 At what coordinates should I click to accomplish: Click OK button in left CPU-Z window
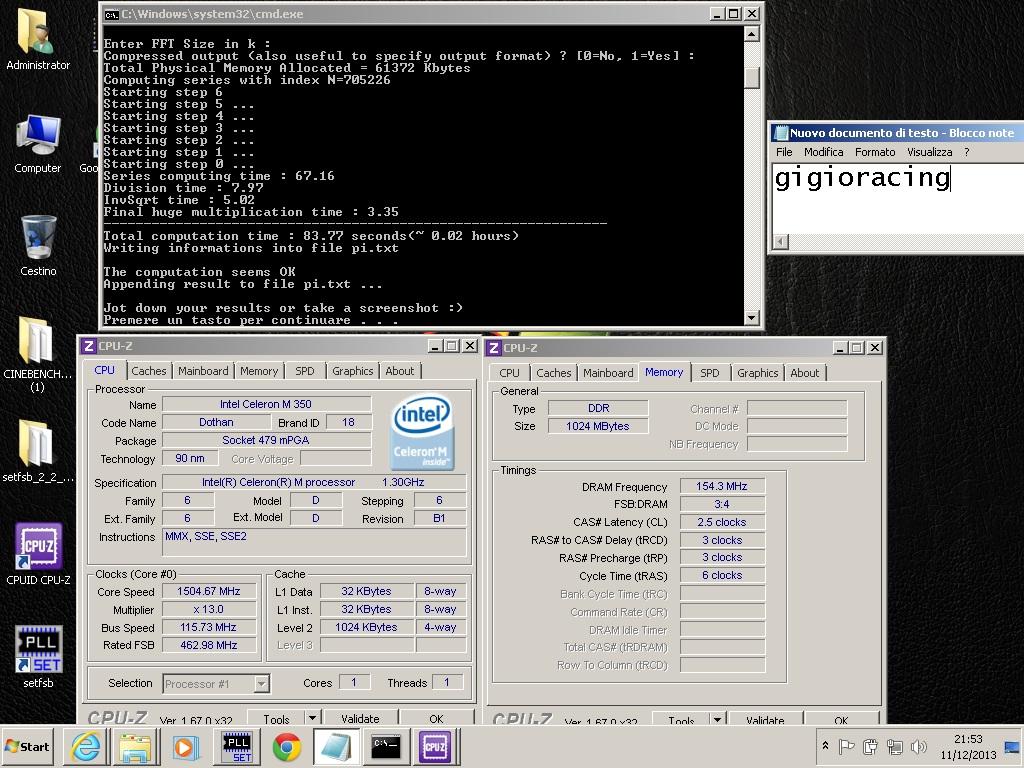click(436, 718)
